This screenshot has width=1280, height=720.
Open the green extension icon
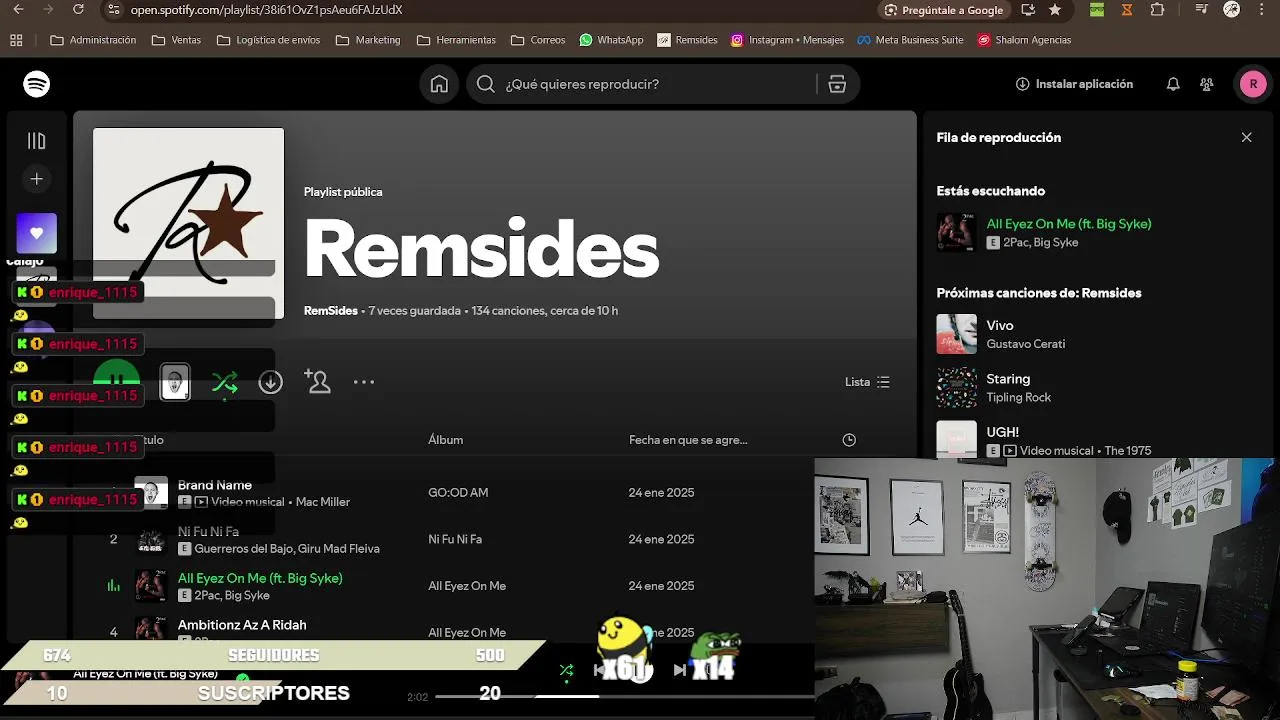(x=1097, y=10)
